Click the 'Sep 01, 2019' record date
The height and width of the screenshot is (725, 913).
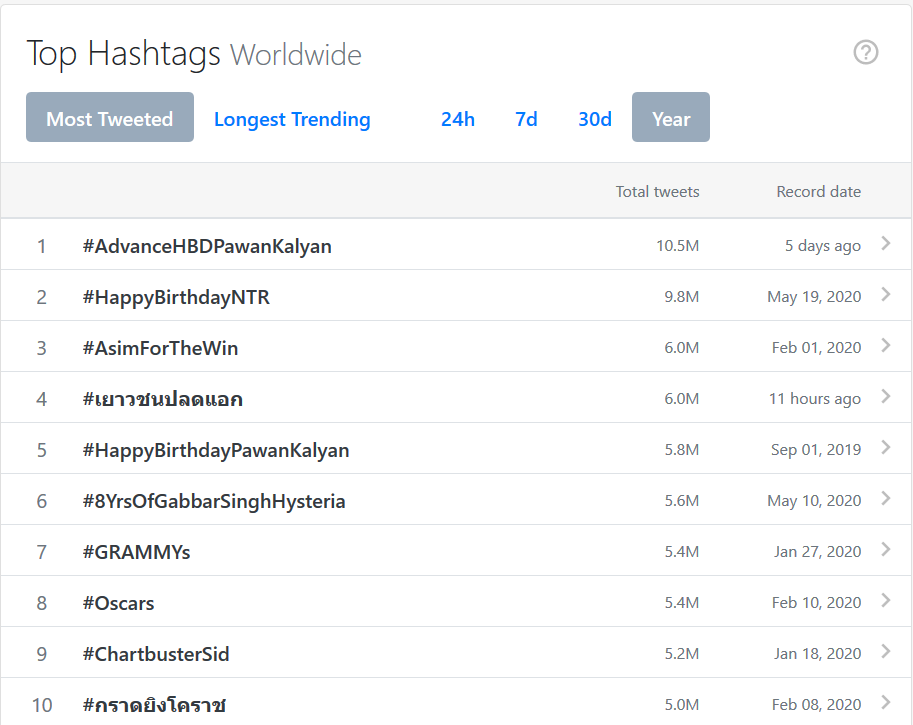(816, 450)
